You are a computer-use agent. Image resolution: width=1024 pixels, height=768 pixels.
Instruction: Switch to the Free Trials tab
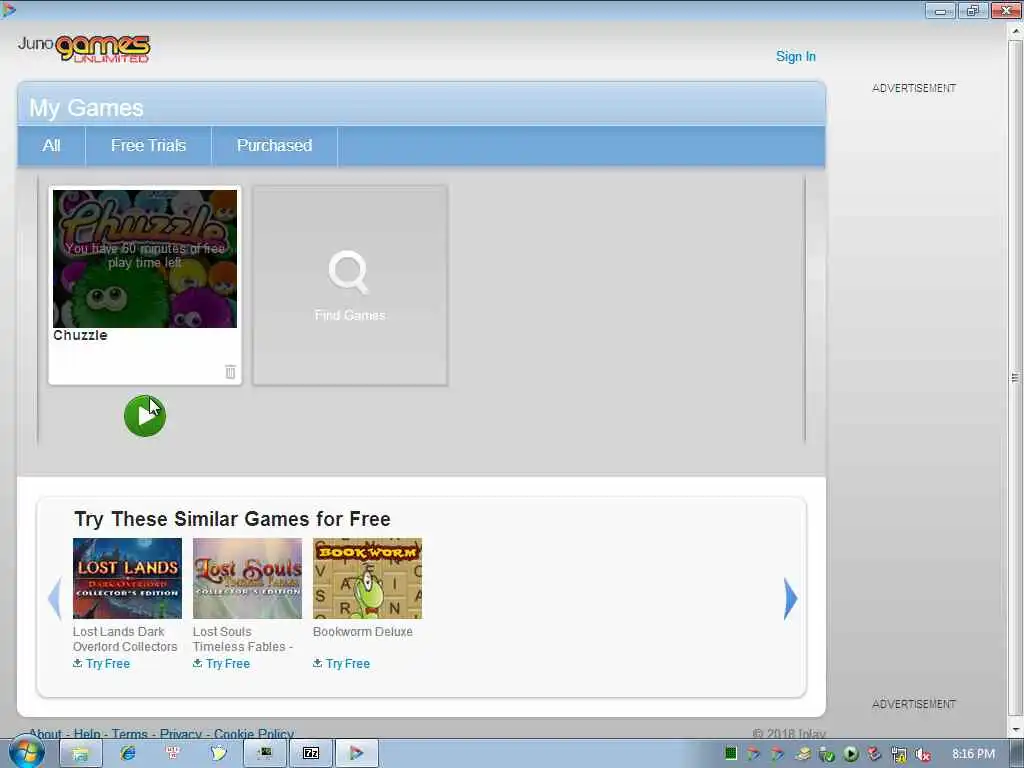point(148,146)
